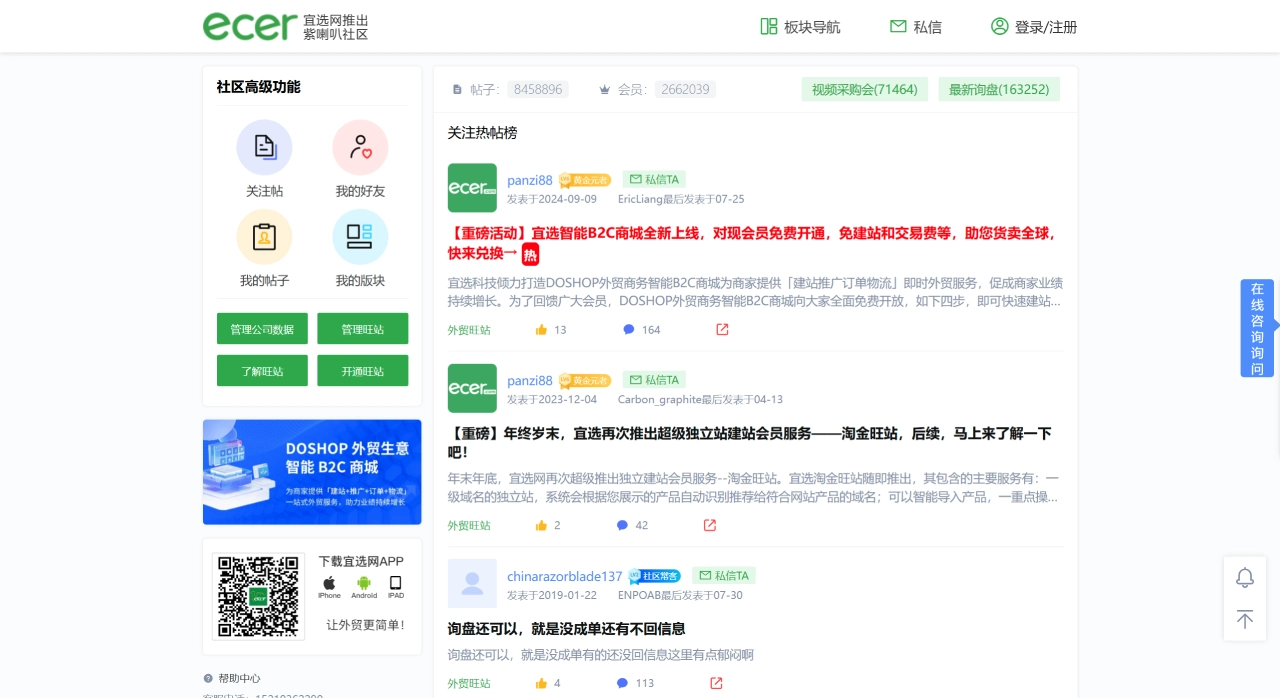Click the Android download icon
The width and height of the screenshot is (1280, 698).
364,587
